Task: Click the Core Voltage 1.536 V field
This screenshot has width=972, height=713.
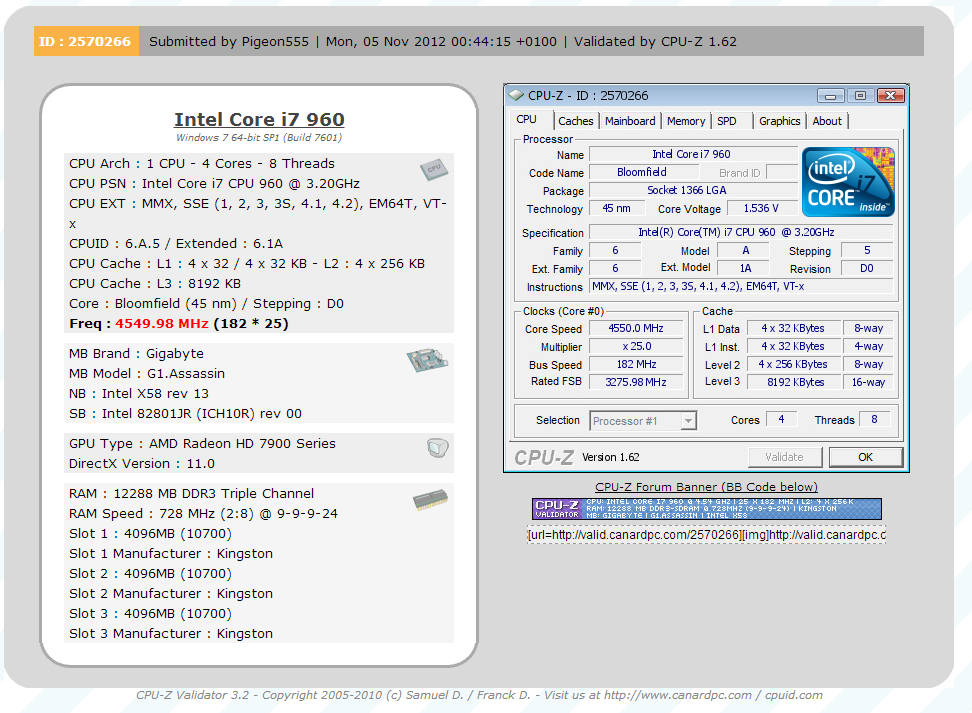Action: coord(761,208)
